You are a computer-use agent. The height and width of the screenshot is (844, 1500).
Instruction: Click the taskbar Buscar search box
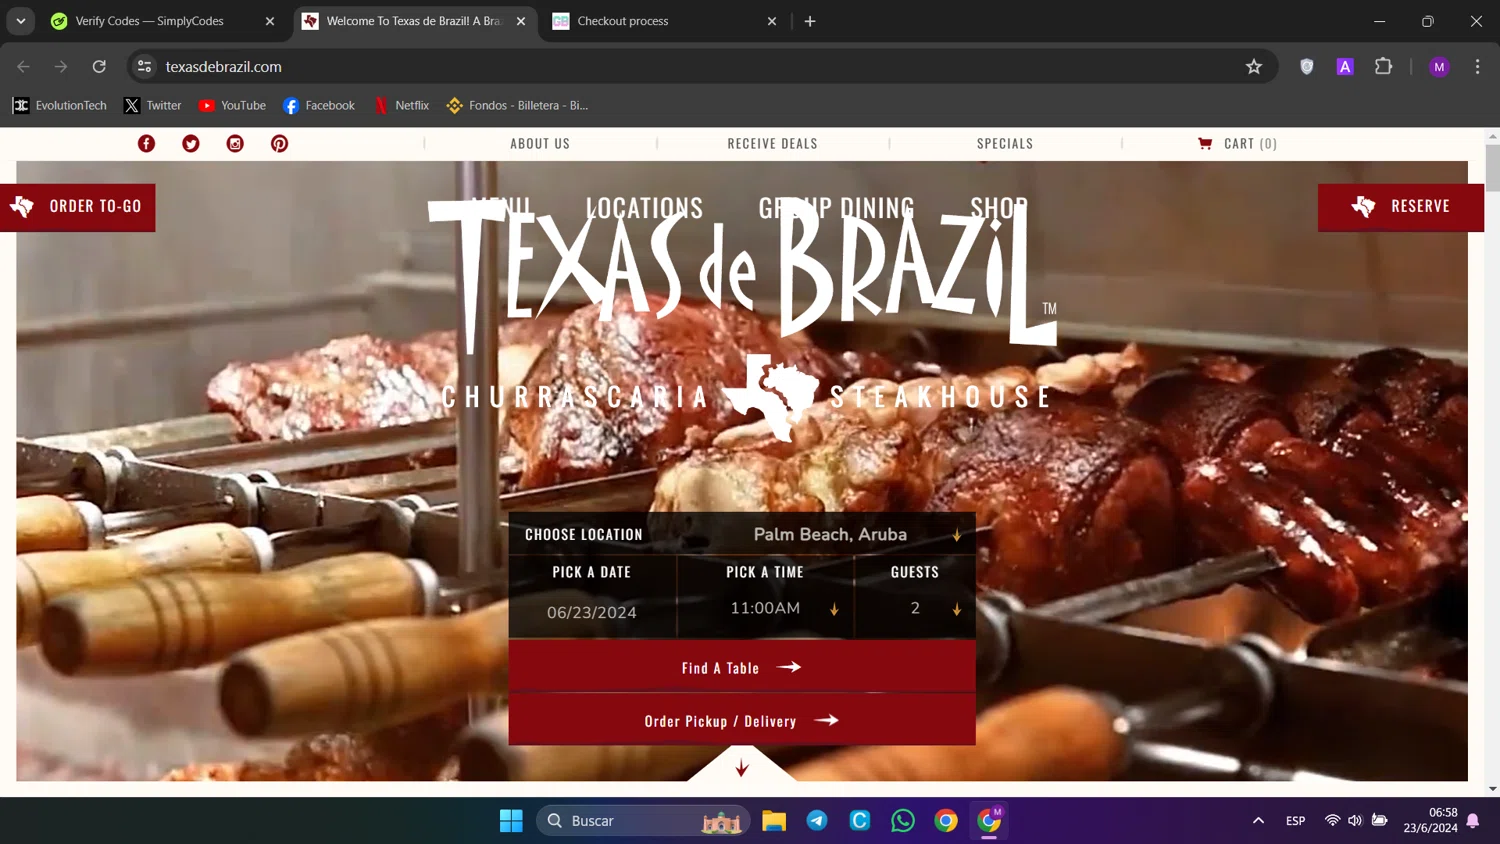pyautogui.click(x=643, y=821)
